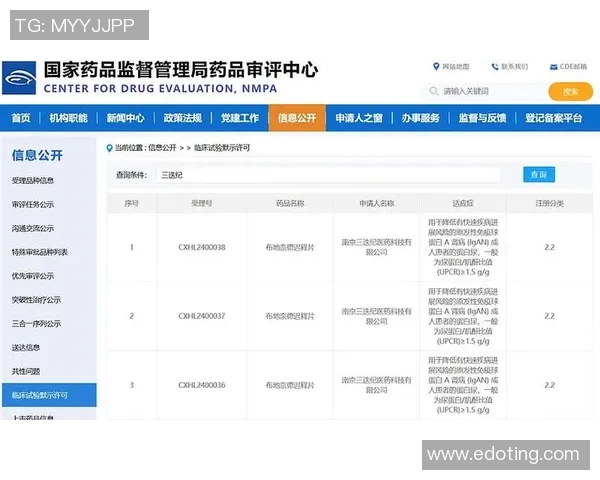The width and height of the screenshot is (600, 480).
Task: Click the CDE fish logo
Action: (x=19, y=78)
